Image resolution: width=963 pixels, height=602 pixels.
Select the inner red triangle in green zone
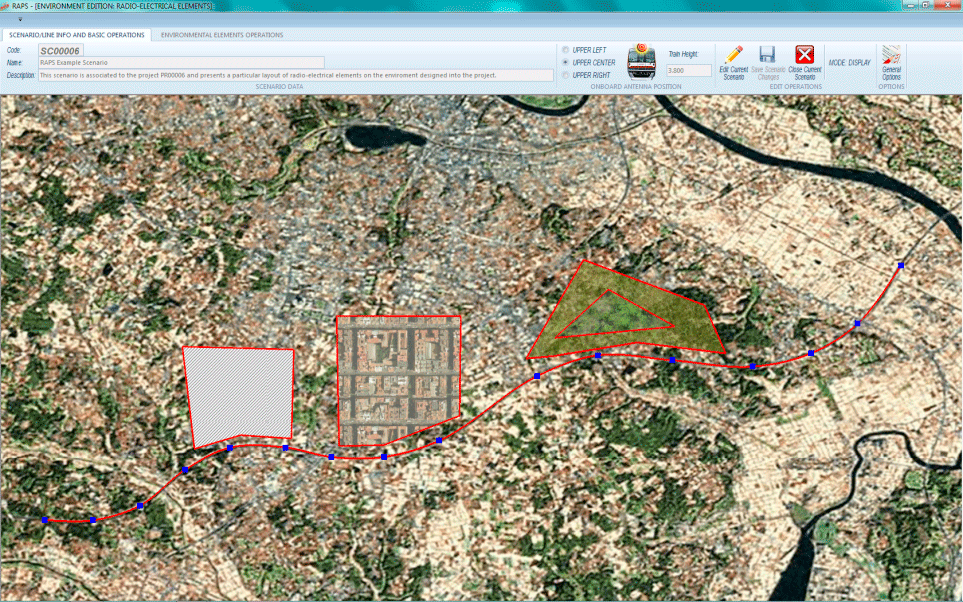610,318
